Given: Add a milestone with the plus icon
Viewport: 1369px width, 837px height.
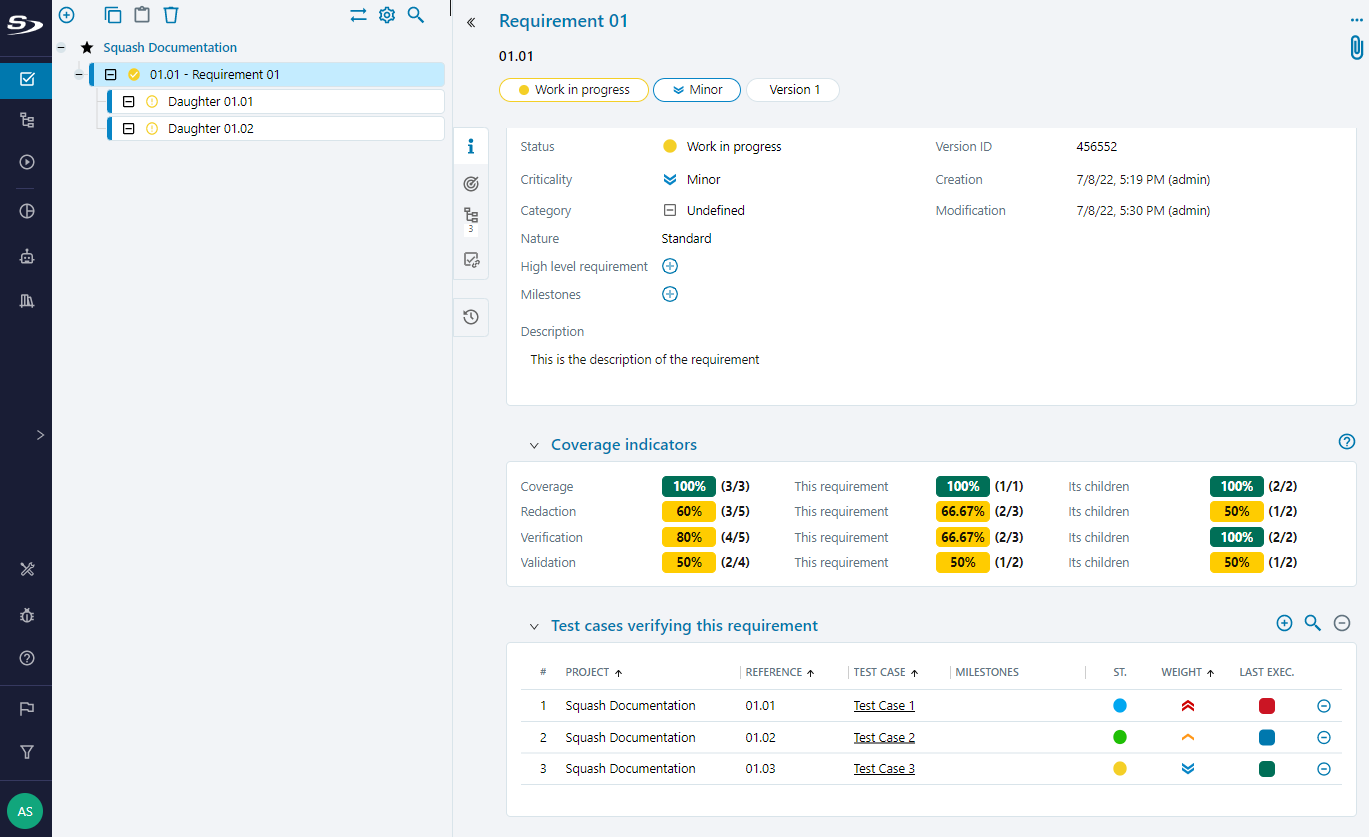Looking at the screenshot, I should click(x=670, y=294).
